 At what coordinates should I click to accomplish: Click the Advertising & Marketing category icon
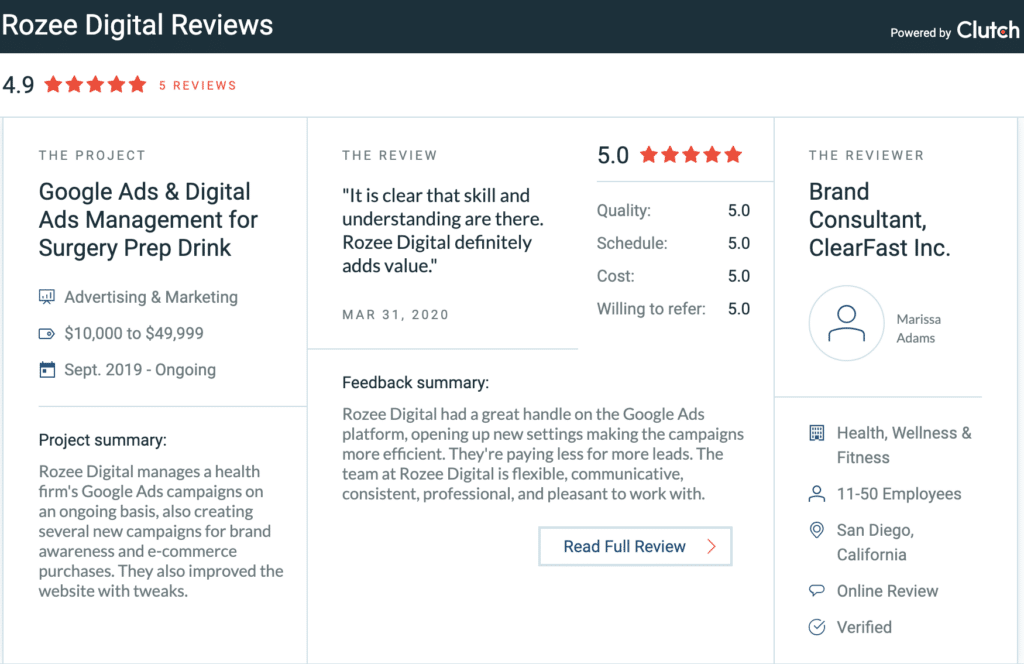click(46, 297)
